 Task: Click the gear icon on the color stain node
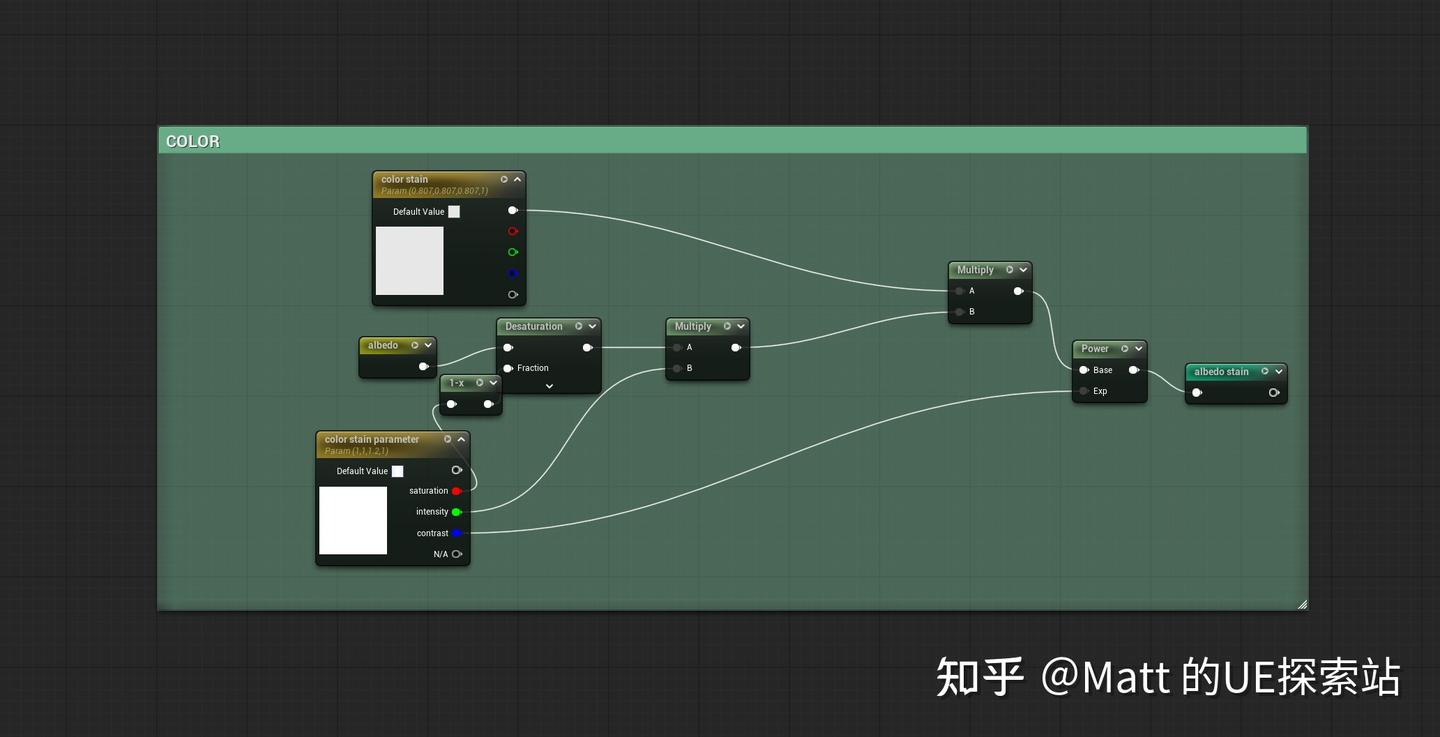tap(503, 179)
